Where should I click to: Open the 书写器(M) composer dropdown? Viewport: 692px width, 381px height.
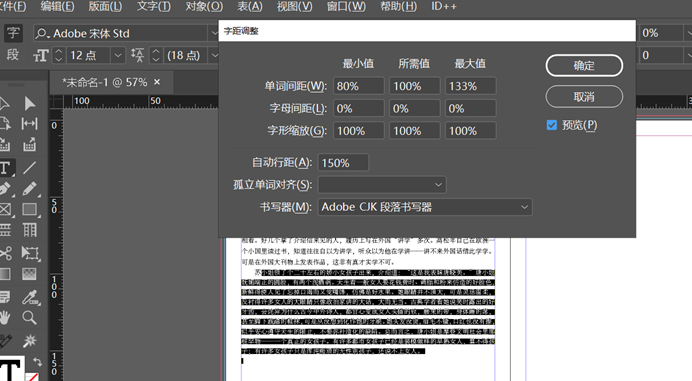click(x=425, y=207)
